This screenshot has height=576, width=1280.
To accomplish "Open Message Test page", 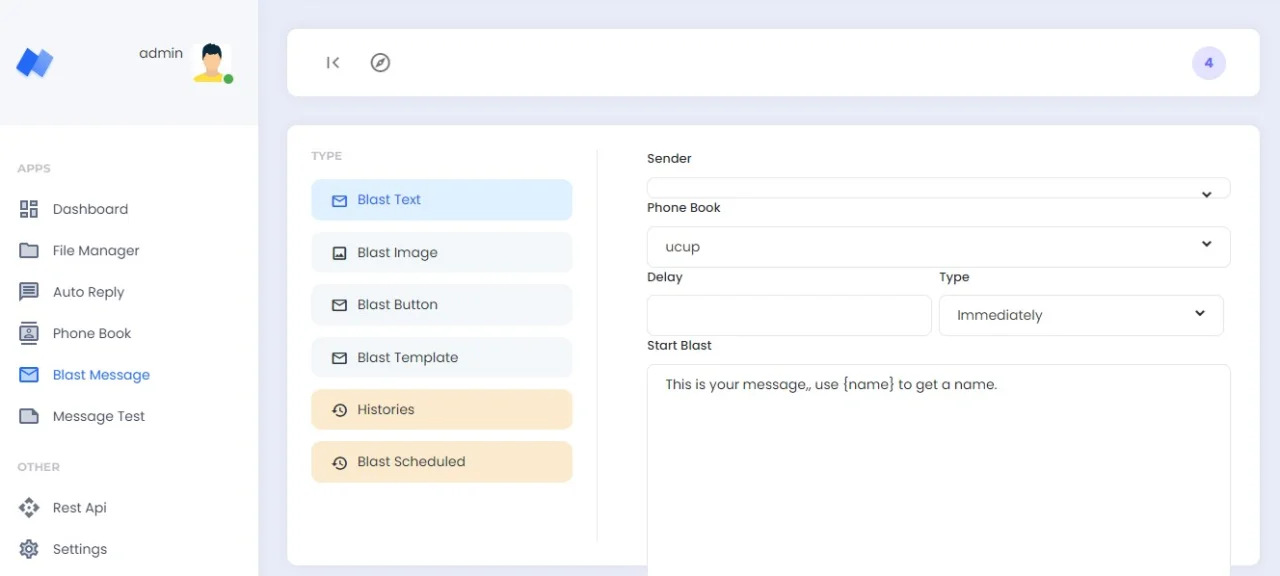I will 99,416.
